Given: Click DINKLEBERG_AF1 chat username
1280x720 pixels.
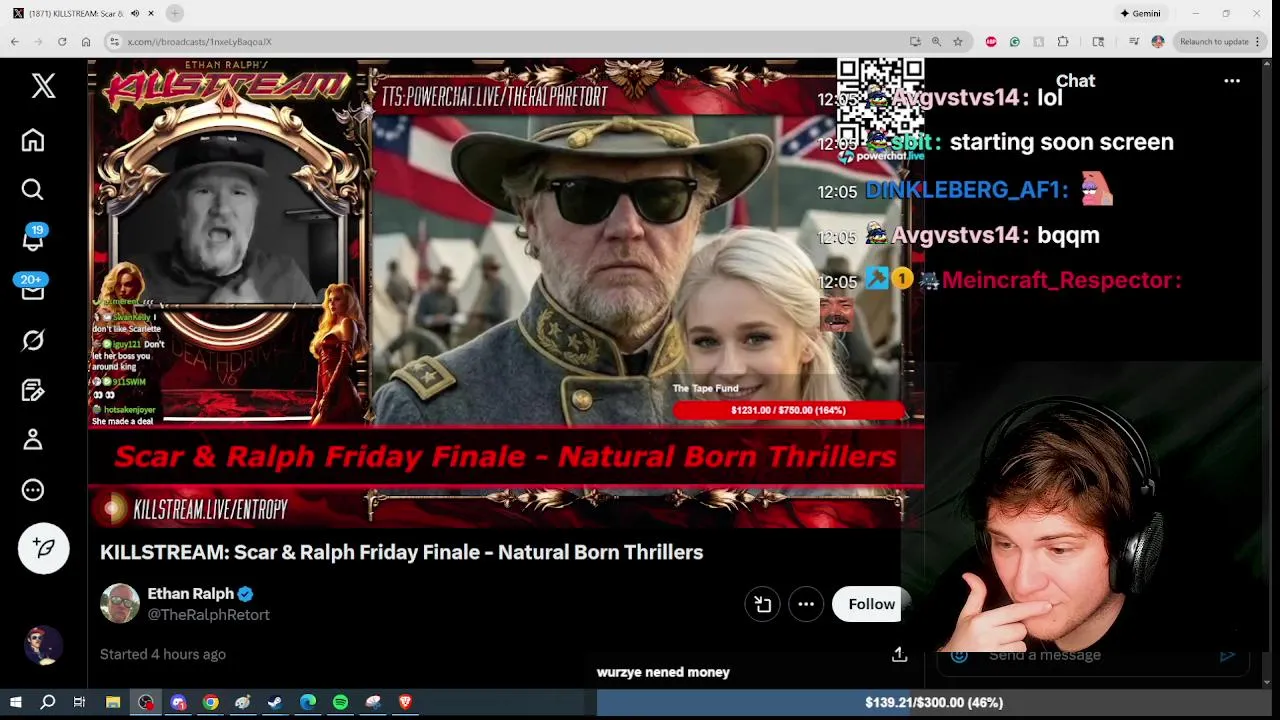Looking at the screenshot, I should click(965, 189).
